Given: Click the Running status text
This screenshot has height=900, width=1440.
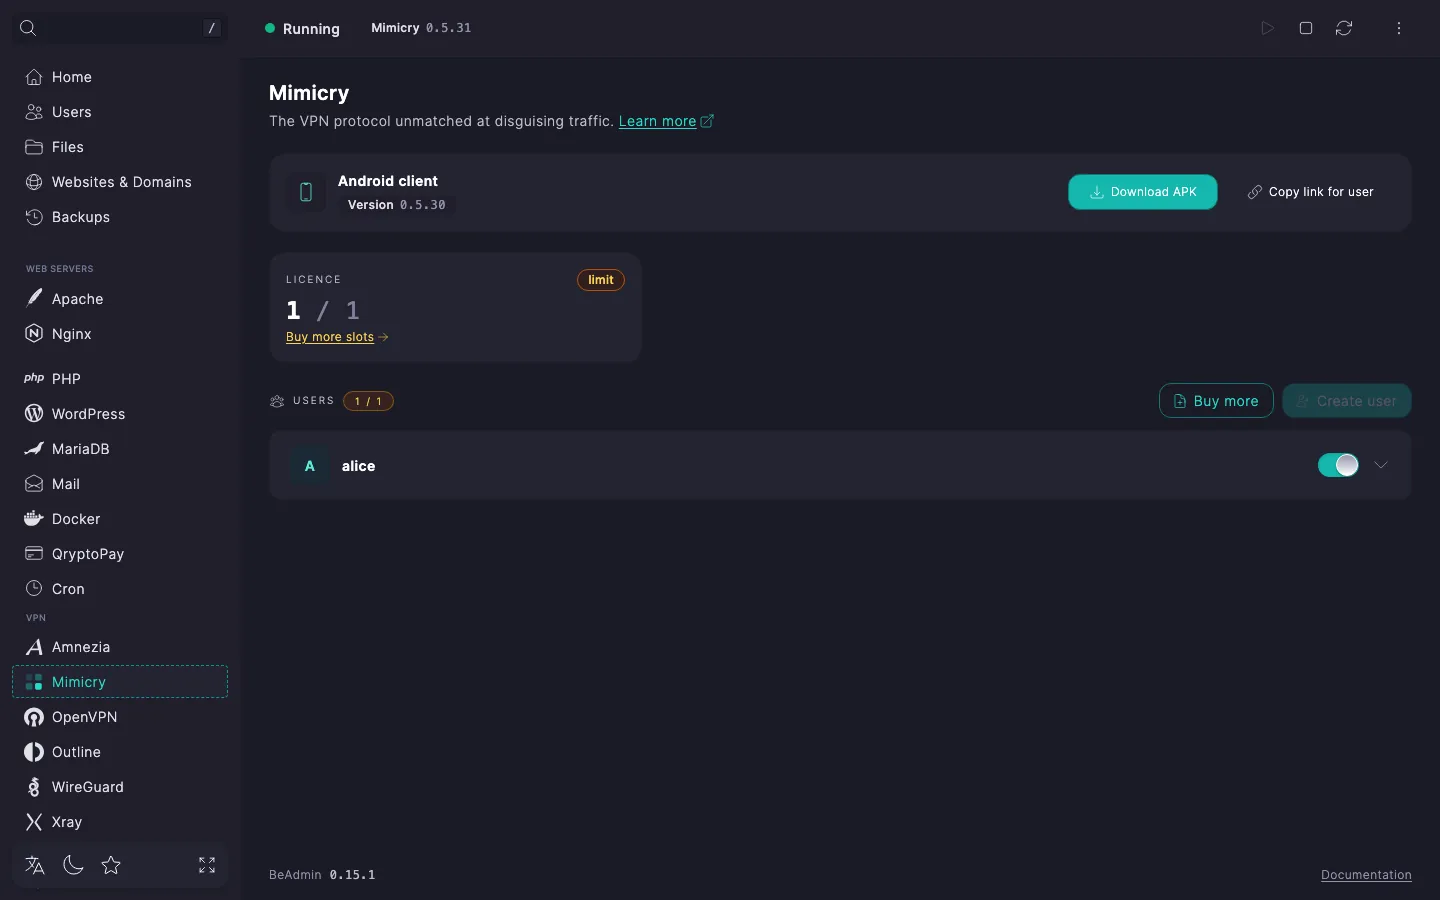Looking at the screenshot, I should pos(311,29).
